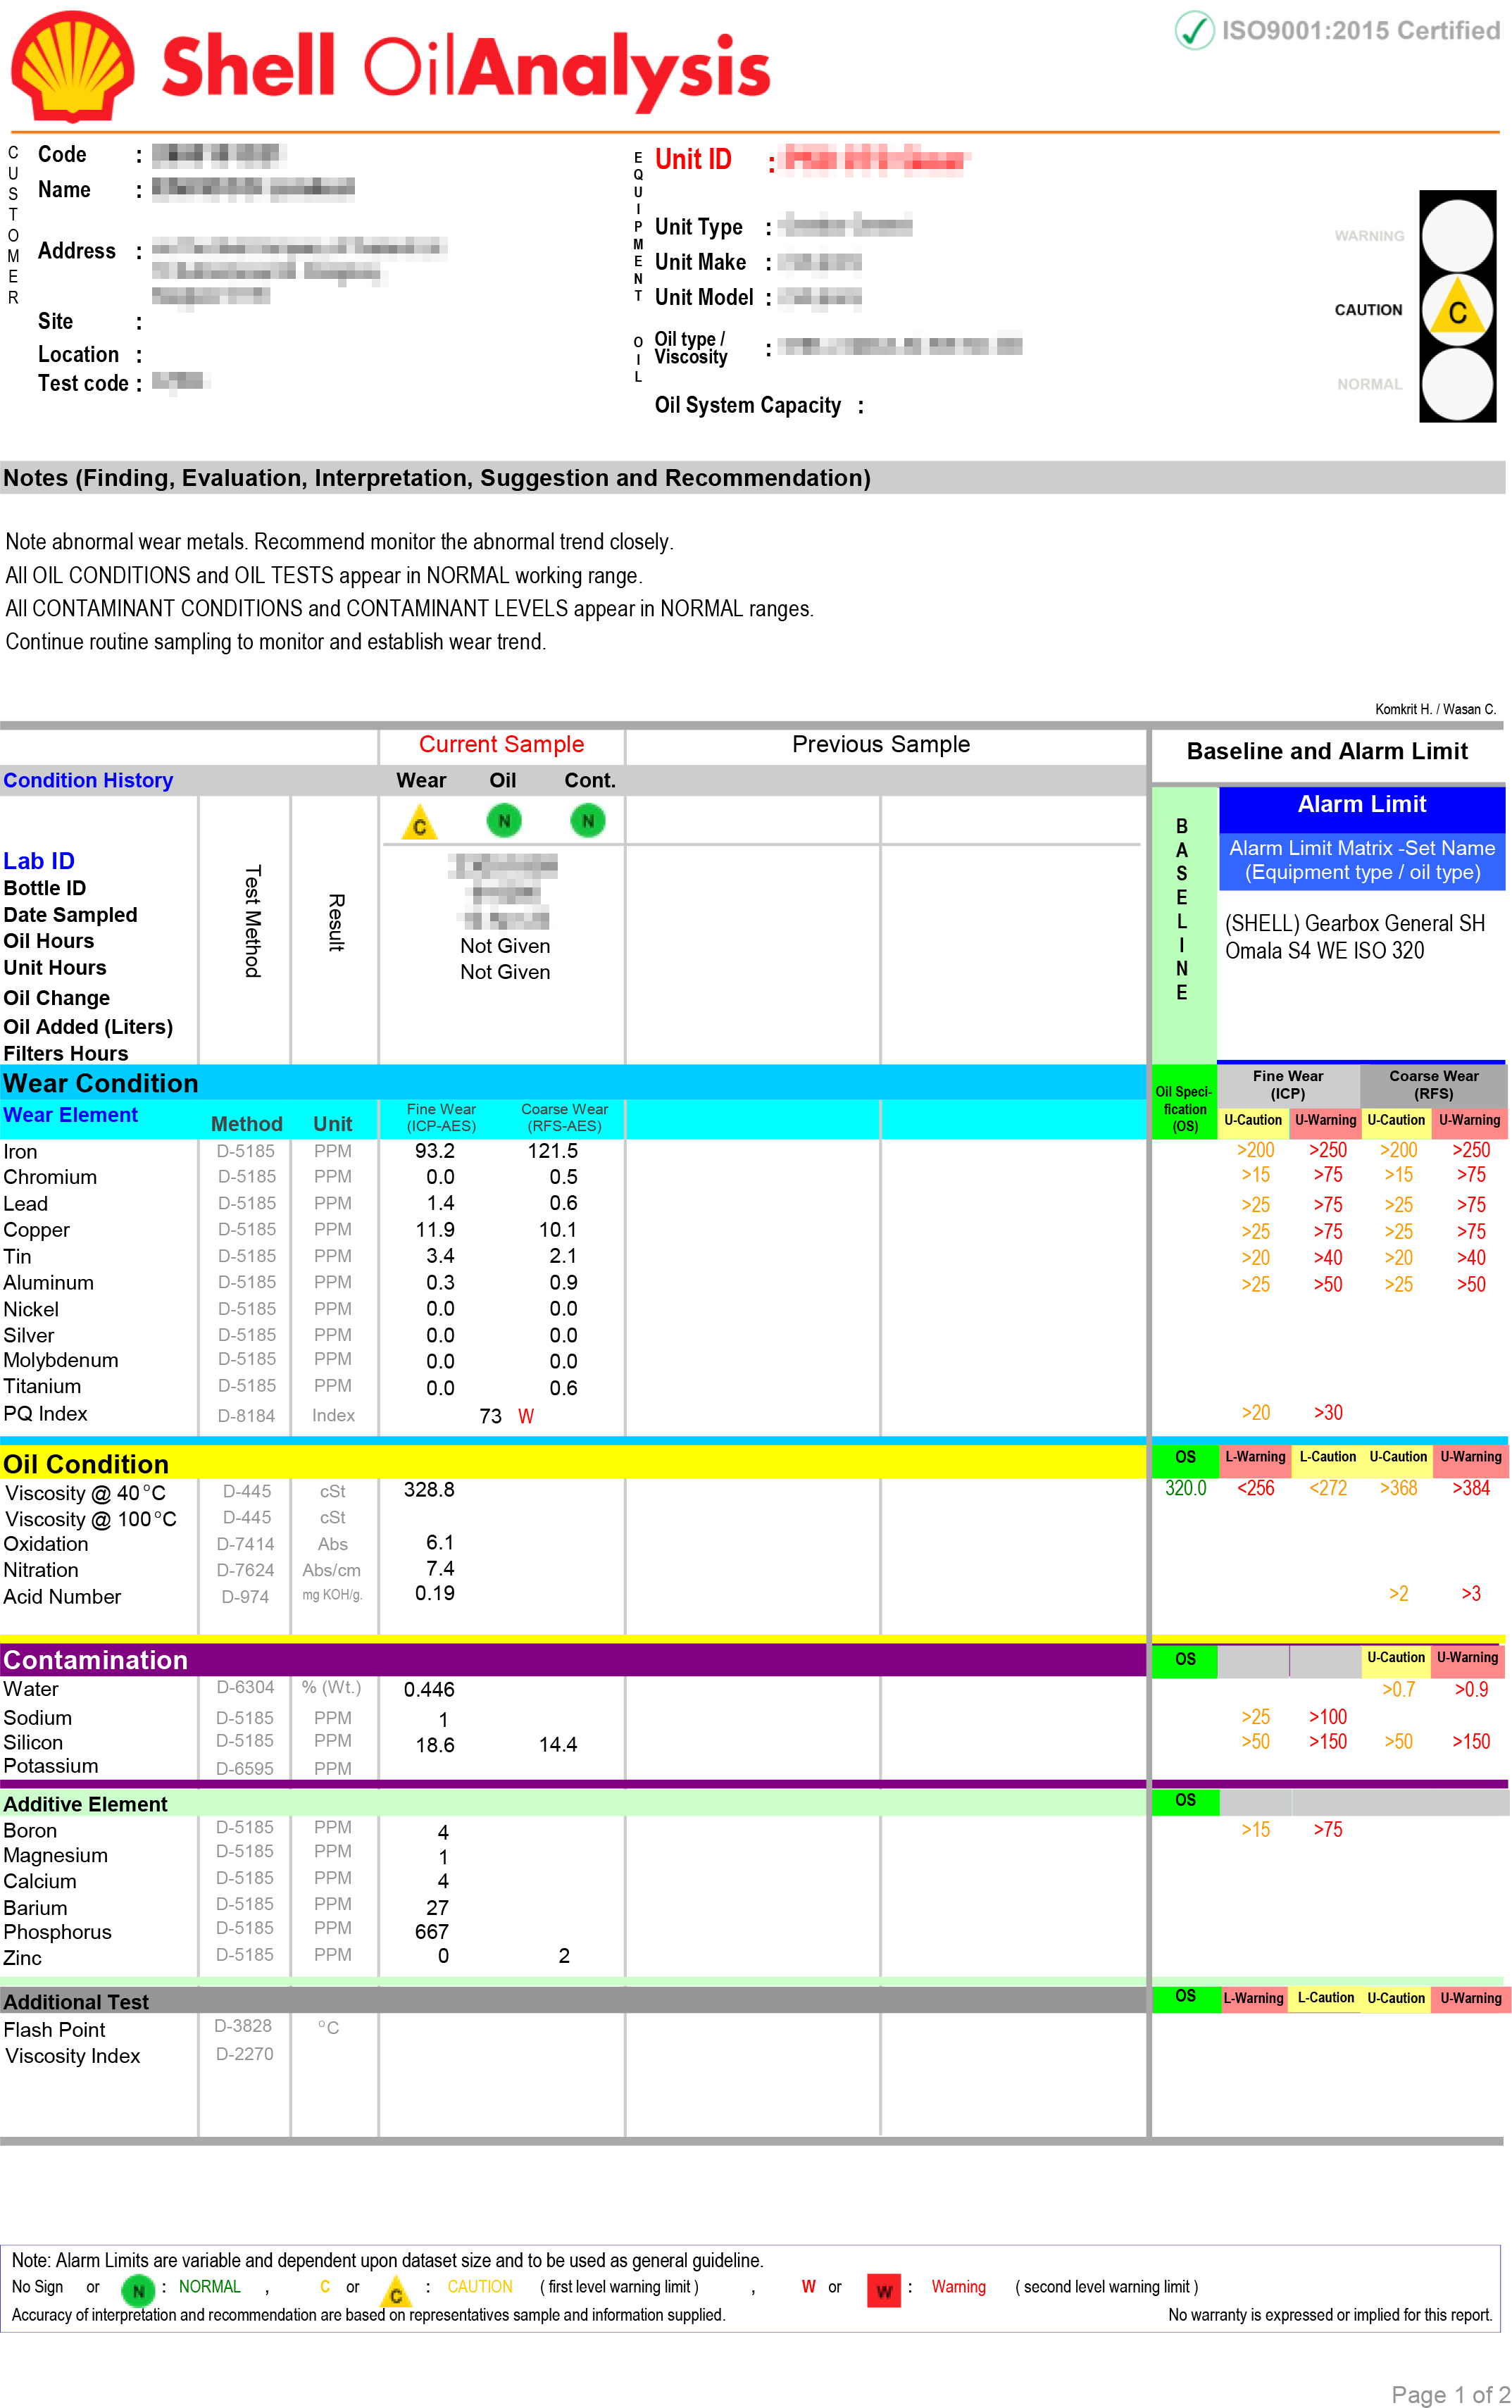
Task: Click the green BASELINE vertical bar
Action: coord(1184,925)
